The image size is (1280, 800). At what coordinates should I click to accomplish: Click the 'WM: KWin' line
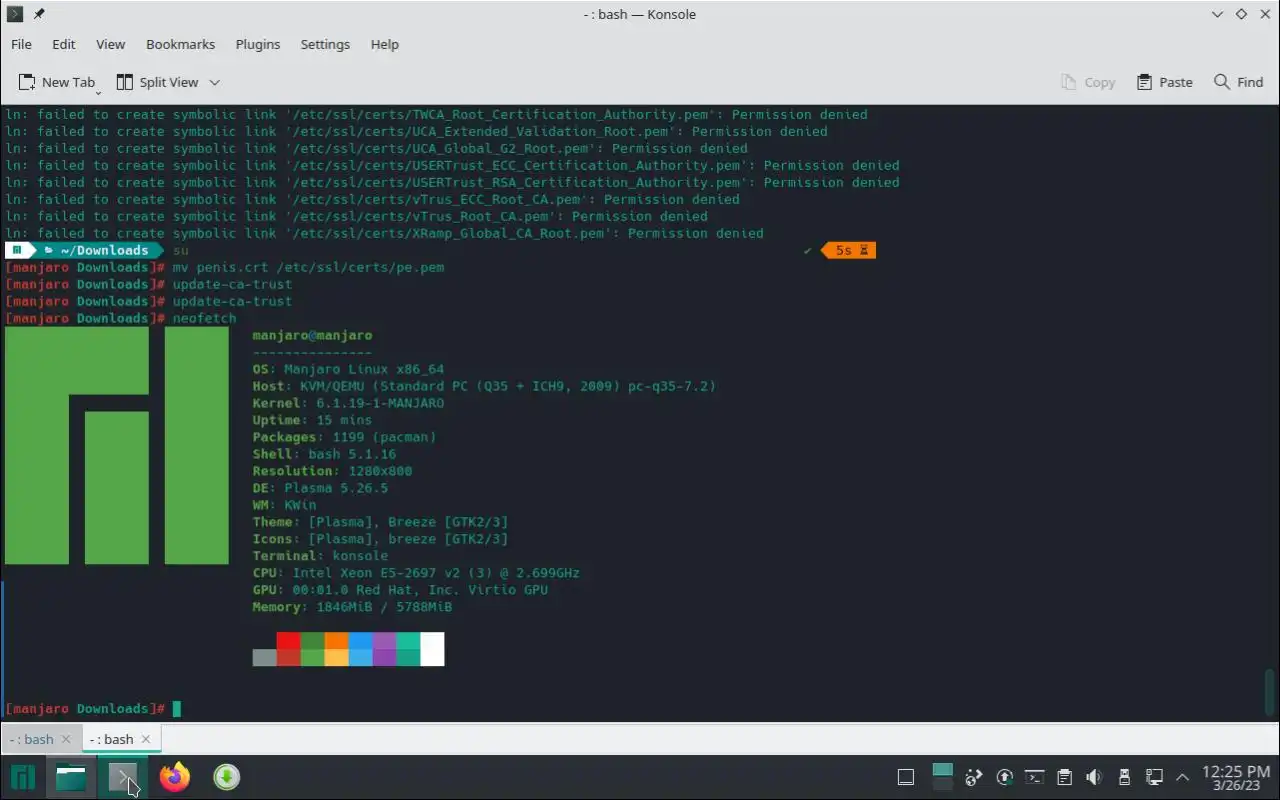[x=284, y=505]
